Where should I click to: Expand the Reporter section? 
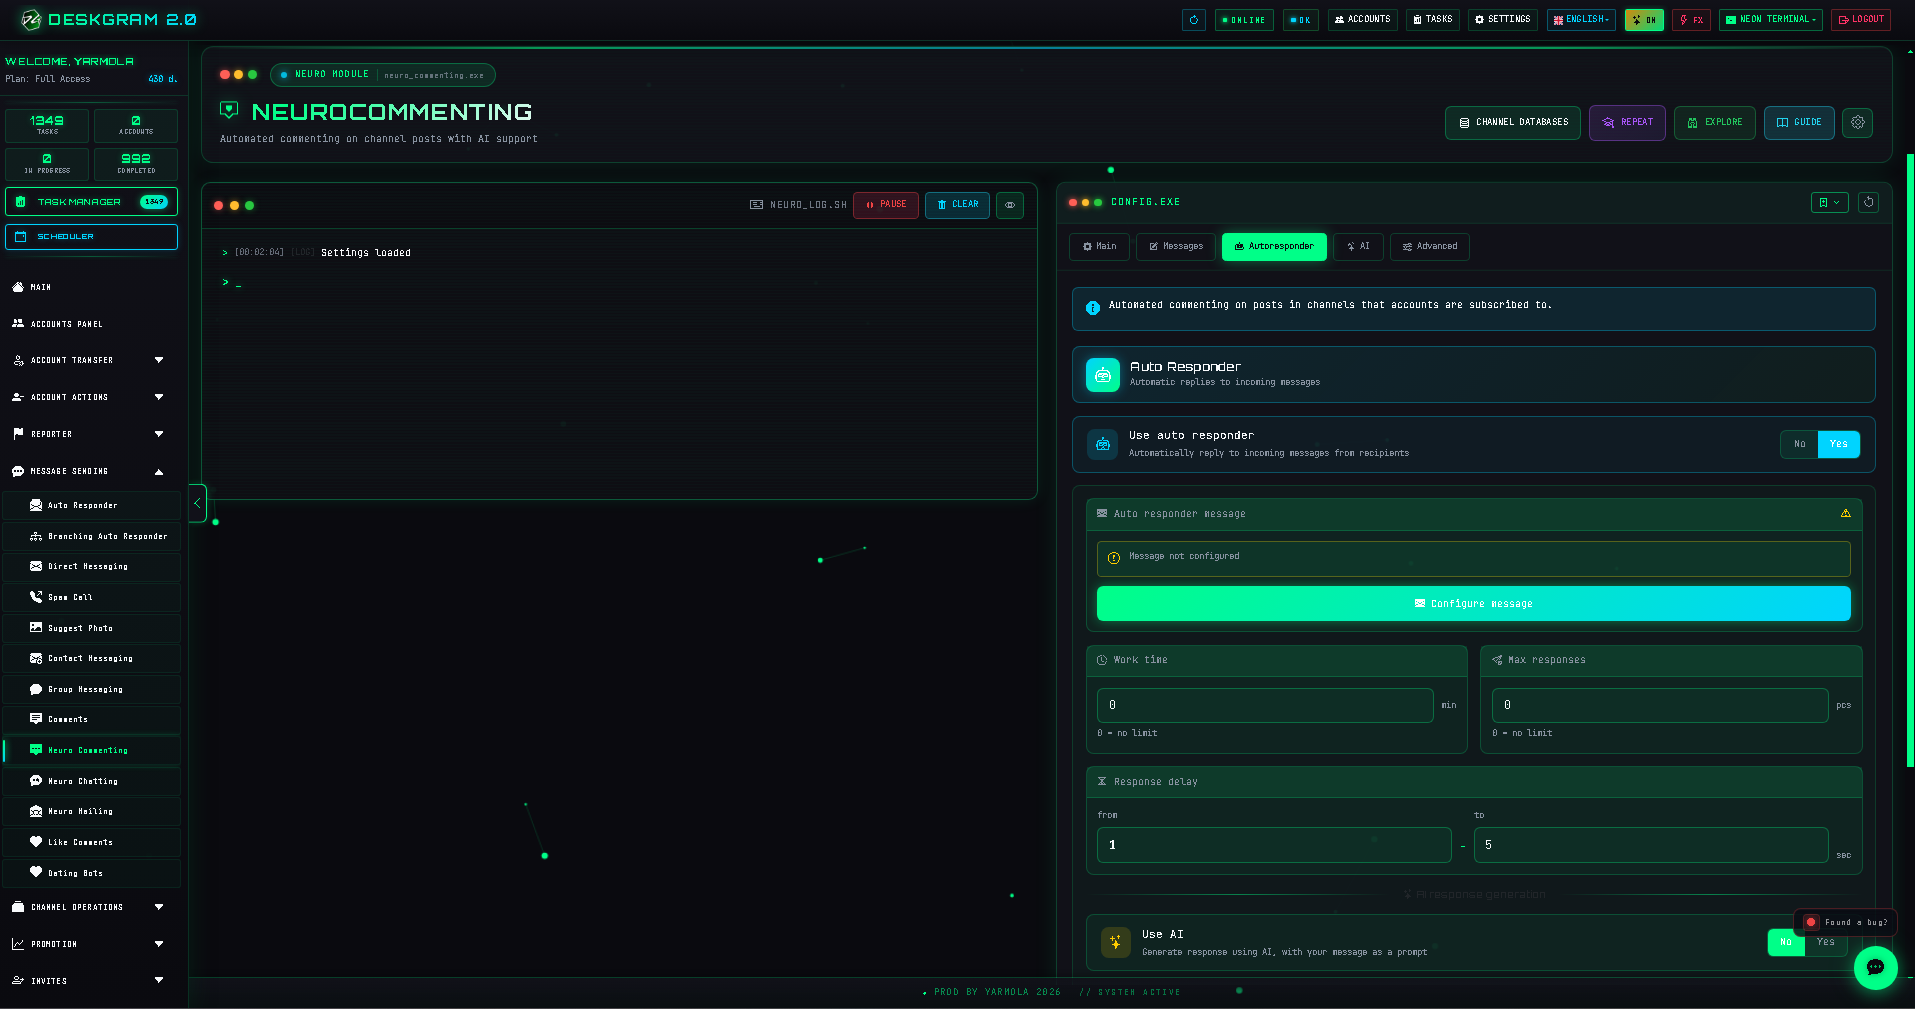tap(90, 434)
